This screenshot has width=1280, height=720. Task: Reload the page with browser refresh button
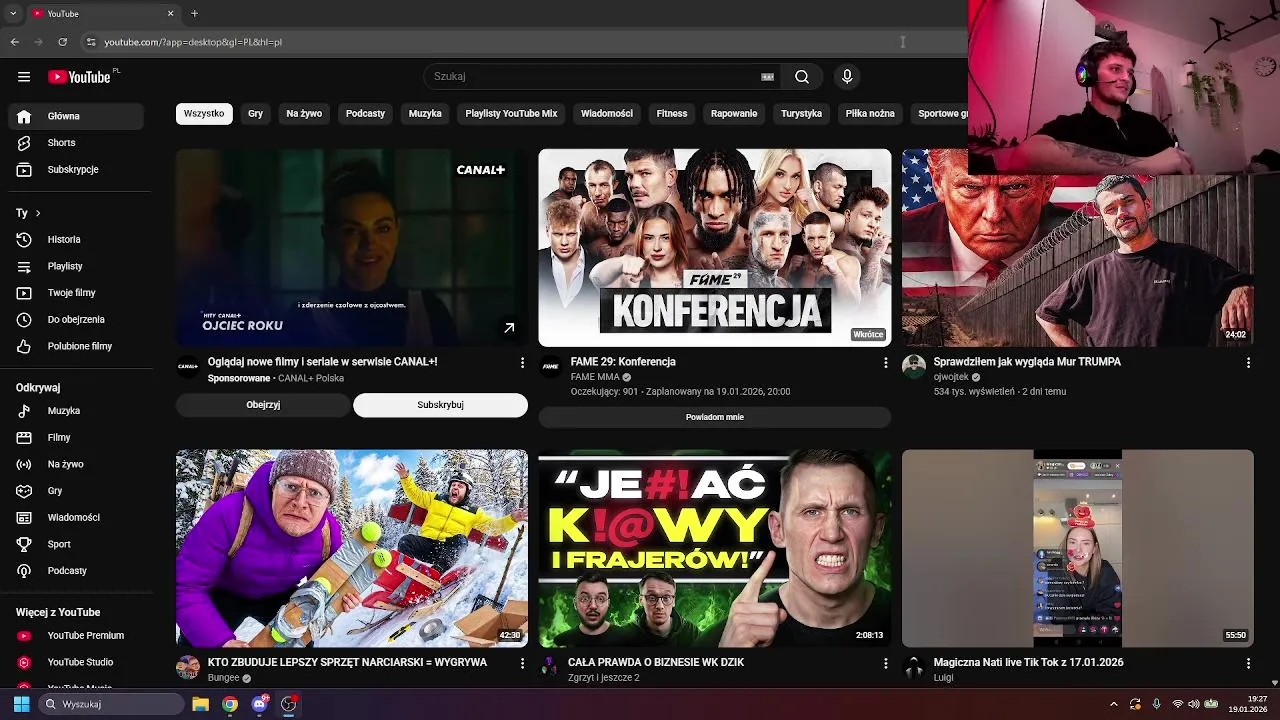[x=62, y=42]
